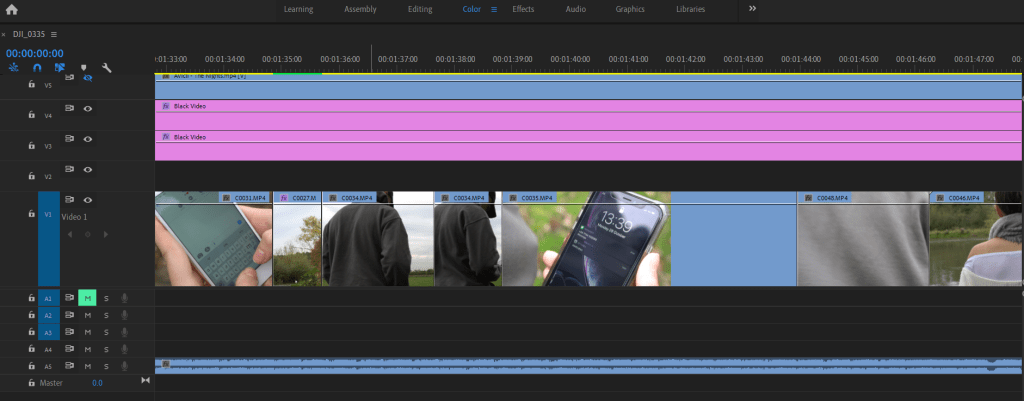Solo the A1 track

pos(106,298)
